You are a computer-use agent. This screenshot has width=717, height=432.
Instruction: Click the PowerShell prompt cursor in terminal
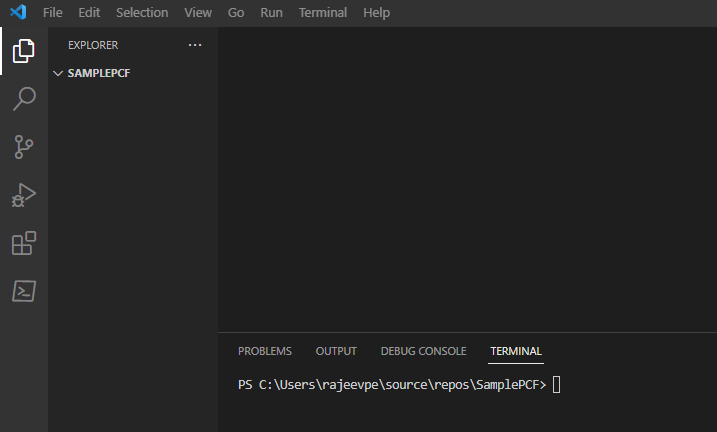pos(557,385)
